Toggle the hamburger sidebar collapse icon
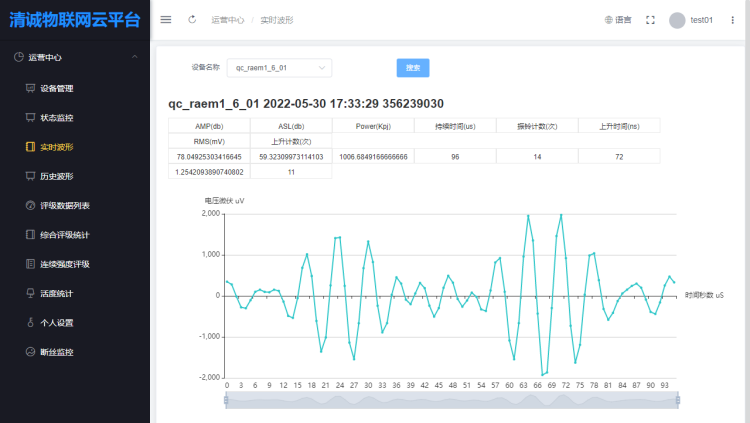The width and height of the screenshot is (750, 423). click(x=165, y=20)
